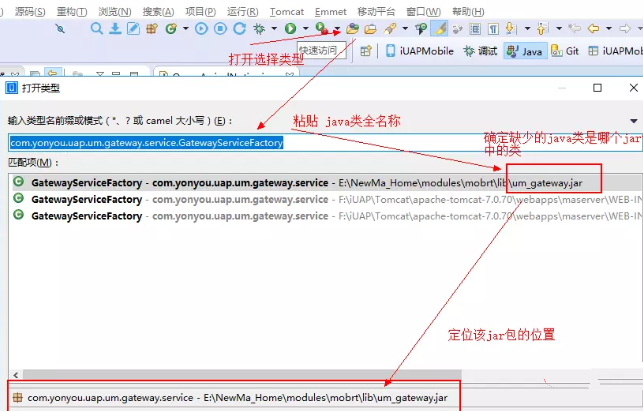Click the open task folder icon
Screen dimensions: 643x411
[370, 29]
